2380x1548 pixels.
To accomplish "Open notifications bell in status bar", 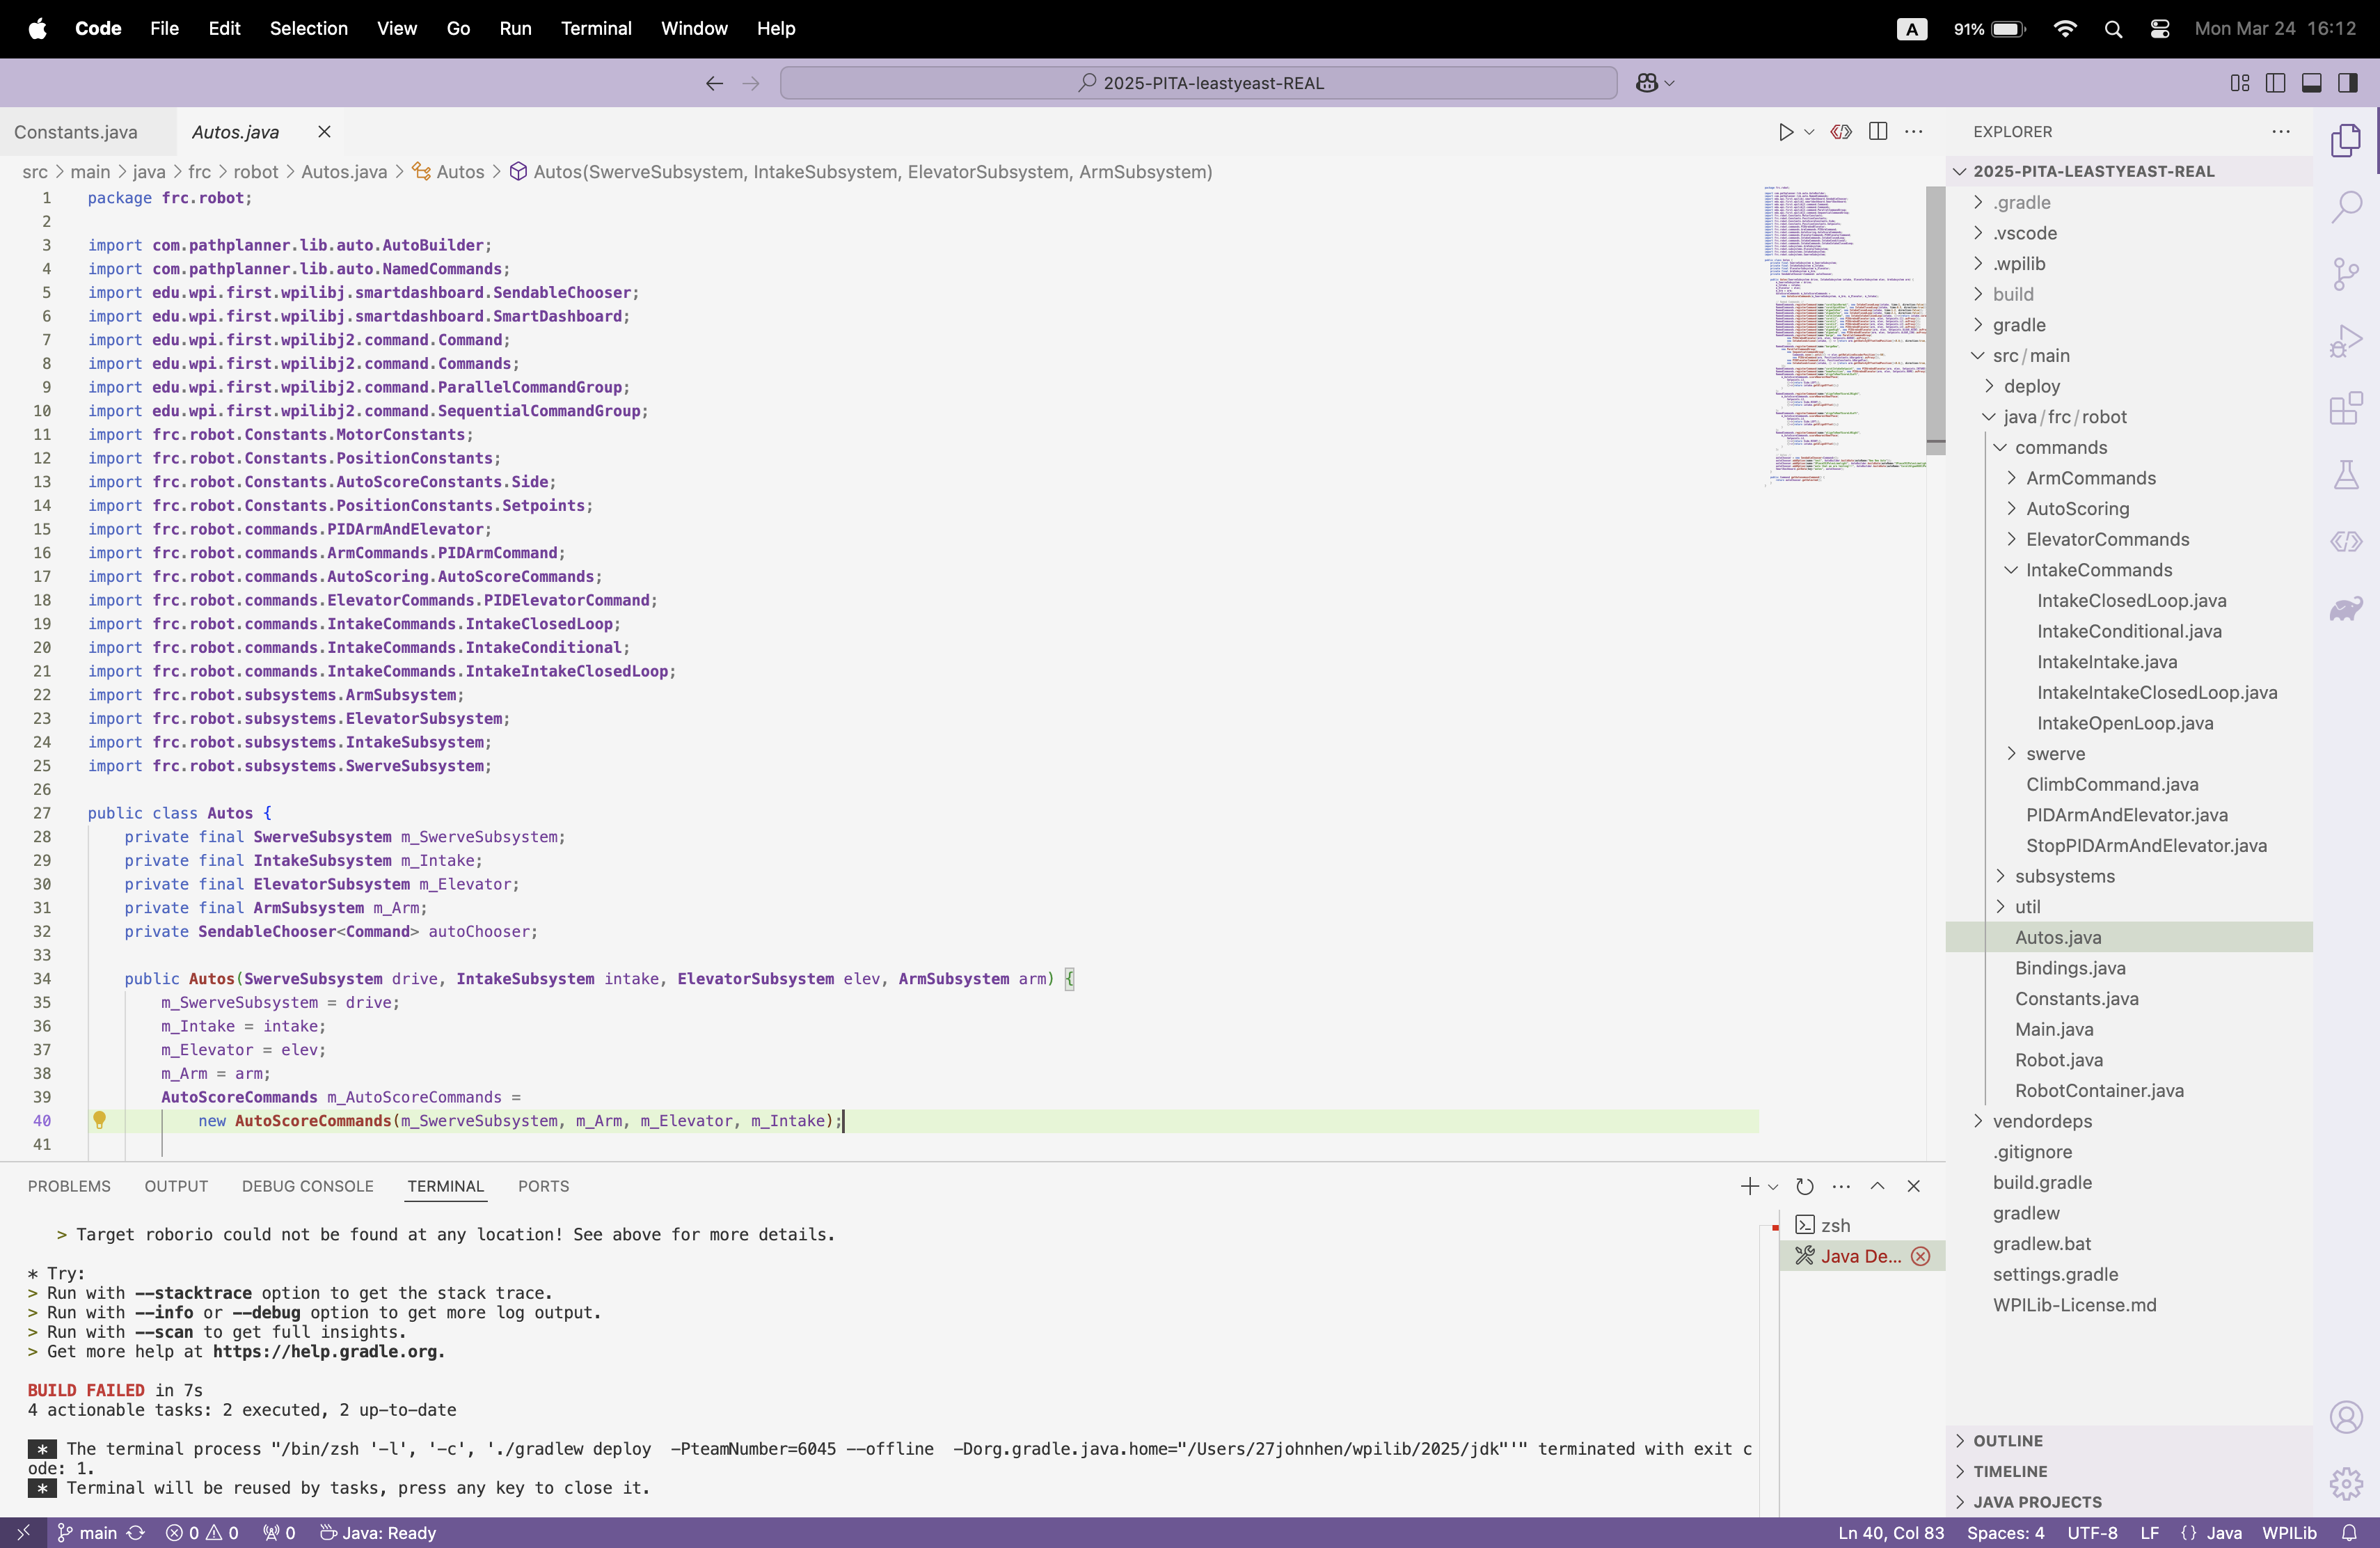I will (2349, 1533).
